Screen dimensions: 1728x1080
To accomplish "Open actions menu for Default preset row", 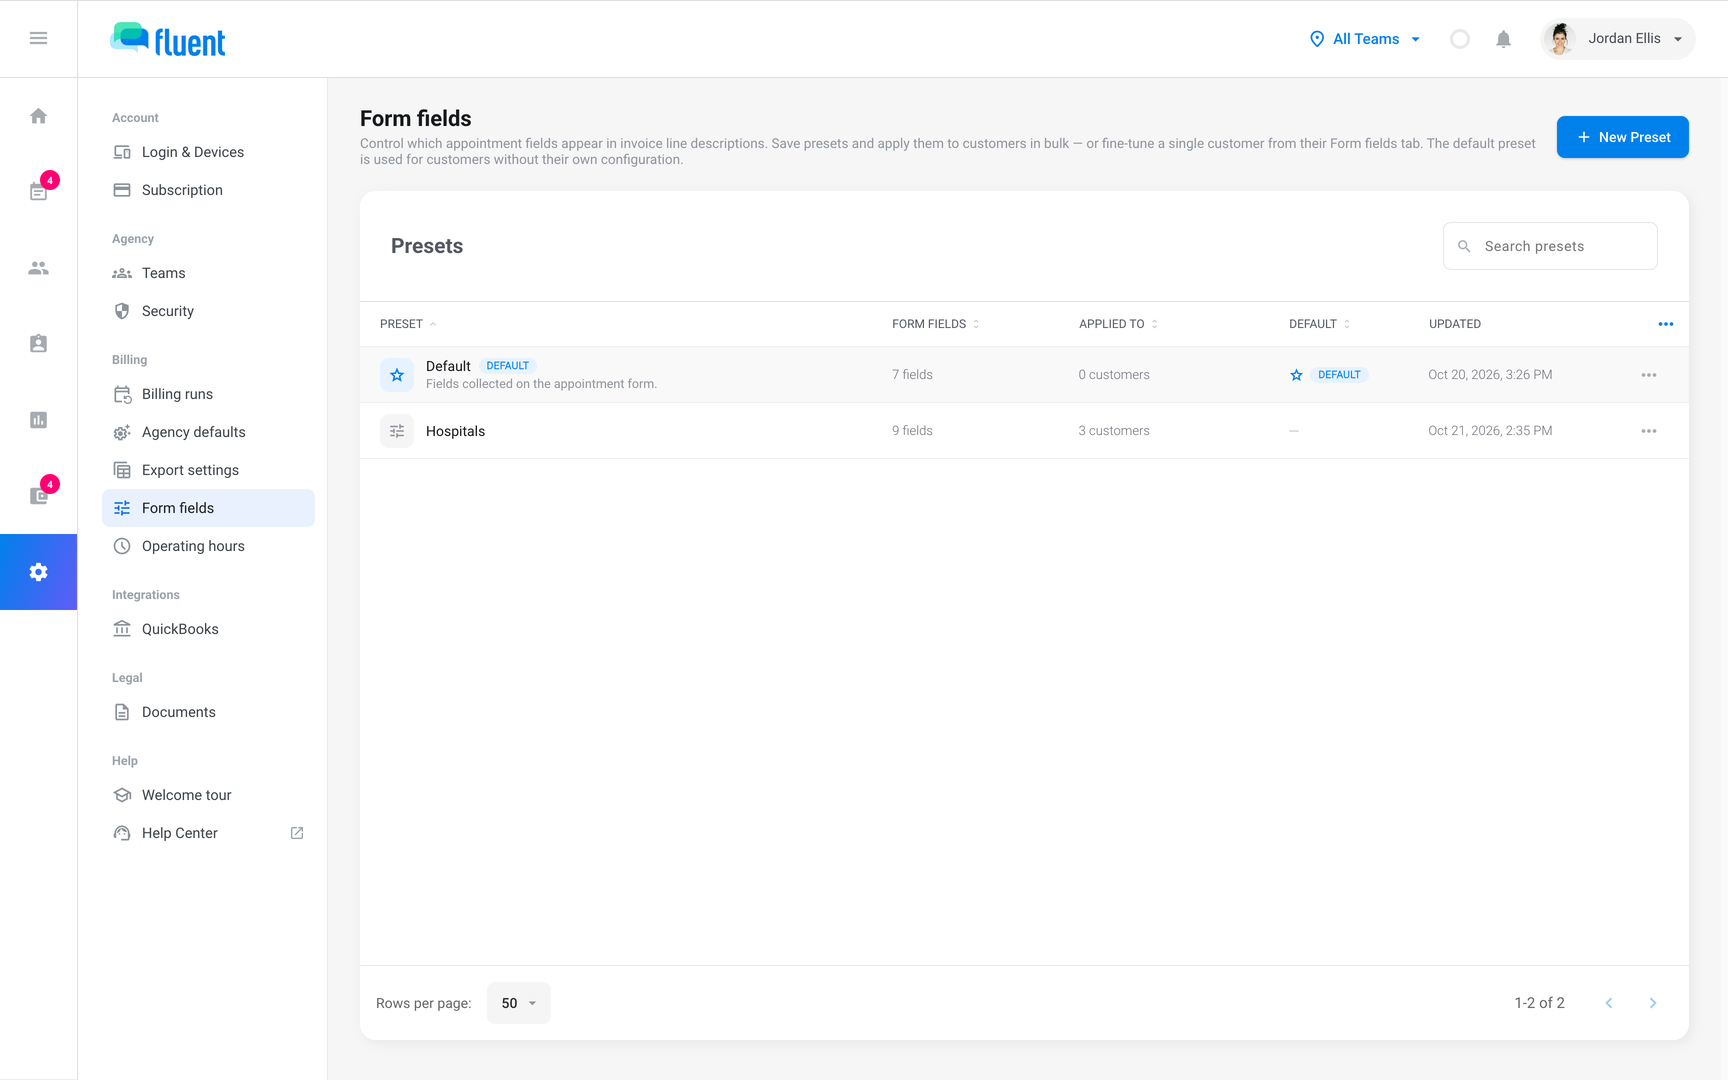I will coord(1649,375).
